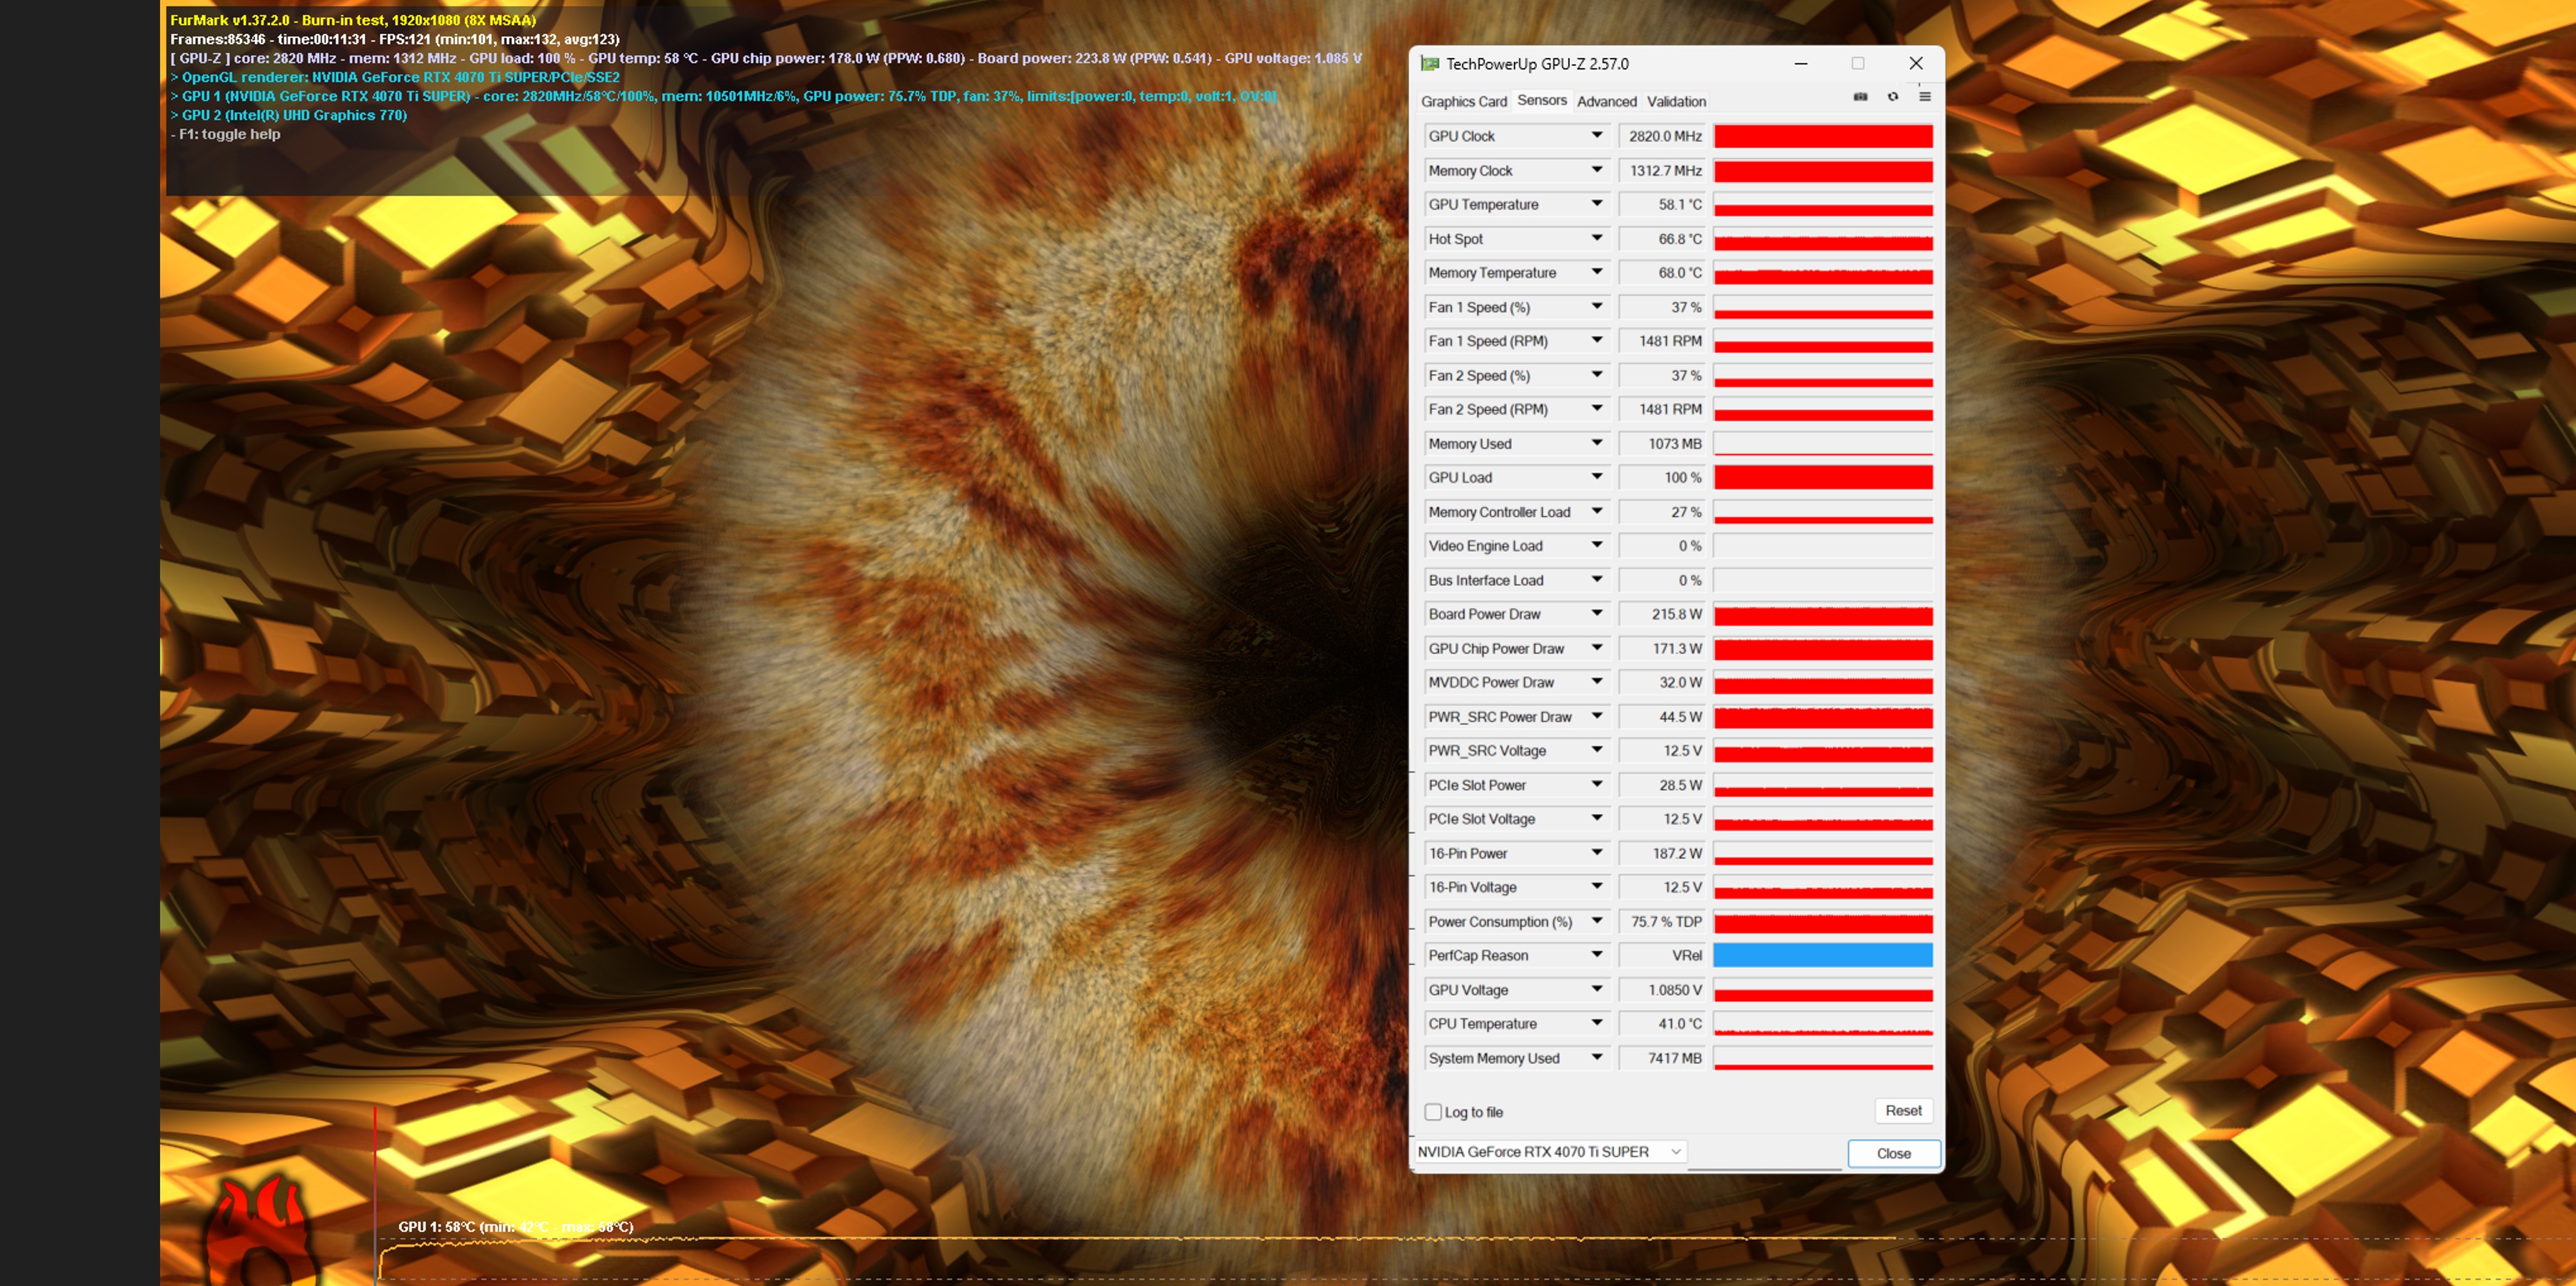Open the Advanced tab
Screen dimensions: 2576x1286
point(1606,101)
